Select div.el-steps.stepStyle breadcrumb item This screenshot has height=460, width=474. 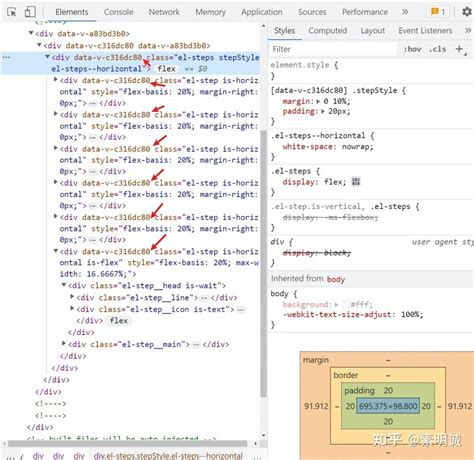tap(168, 455)
